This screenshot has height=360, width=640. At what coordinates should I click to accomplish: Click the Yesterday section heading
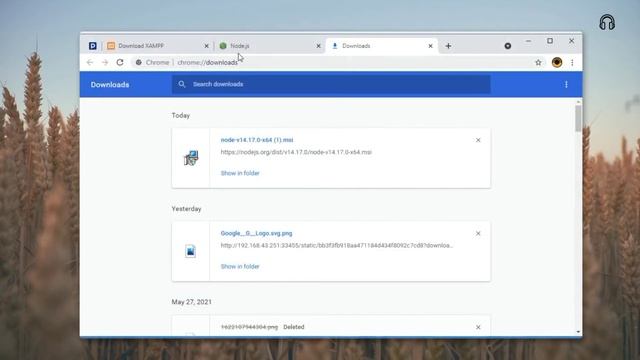[187, 209]
